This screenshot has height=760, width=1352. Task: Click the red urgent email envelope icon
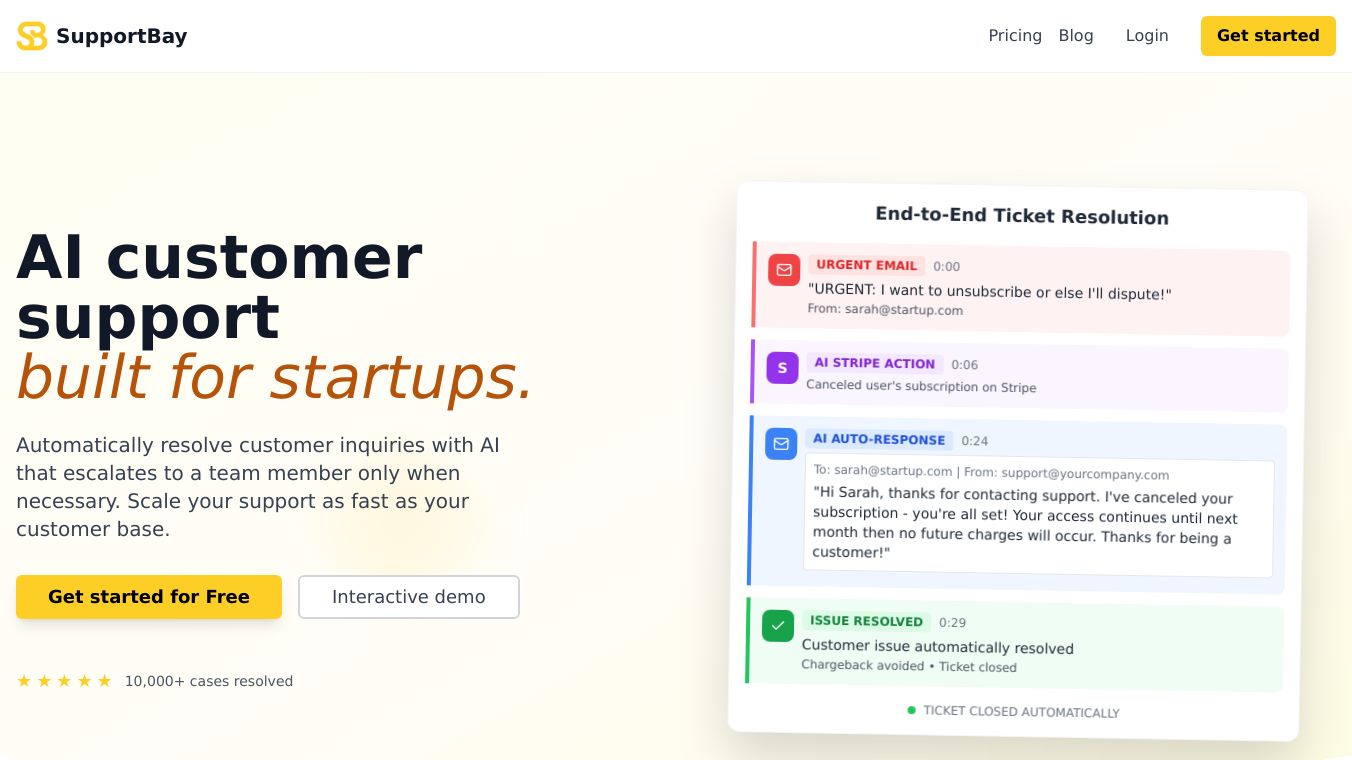[784, 270]
